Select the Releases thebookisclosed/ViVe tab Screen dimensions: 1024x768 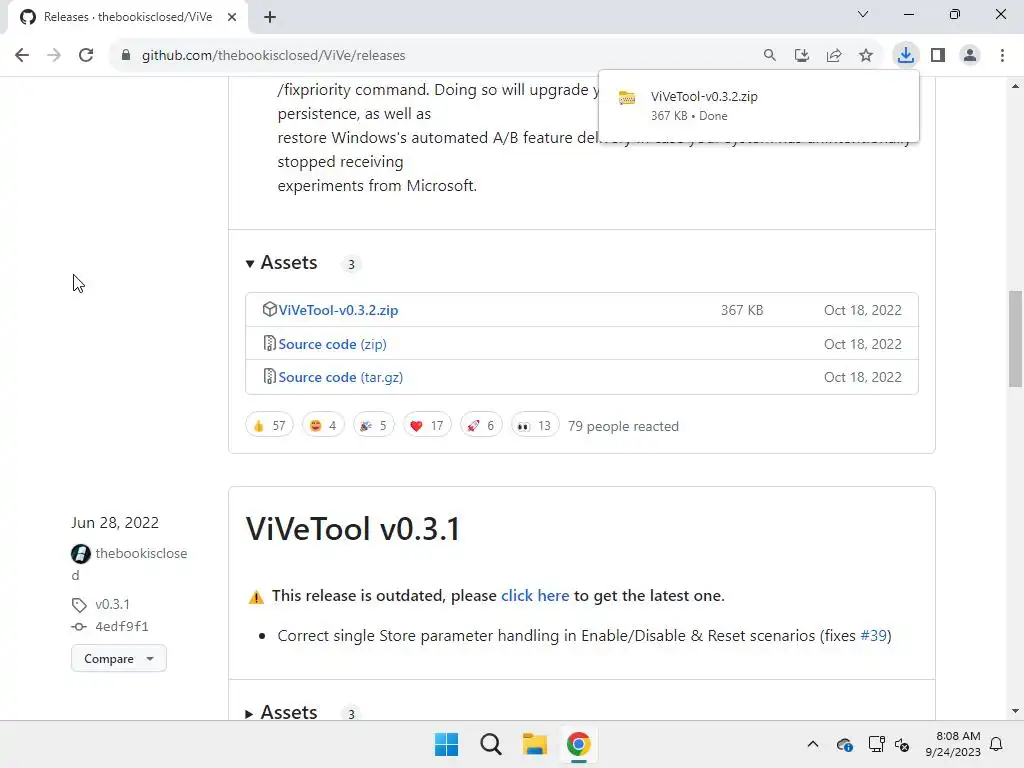tap(127, 17)
